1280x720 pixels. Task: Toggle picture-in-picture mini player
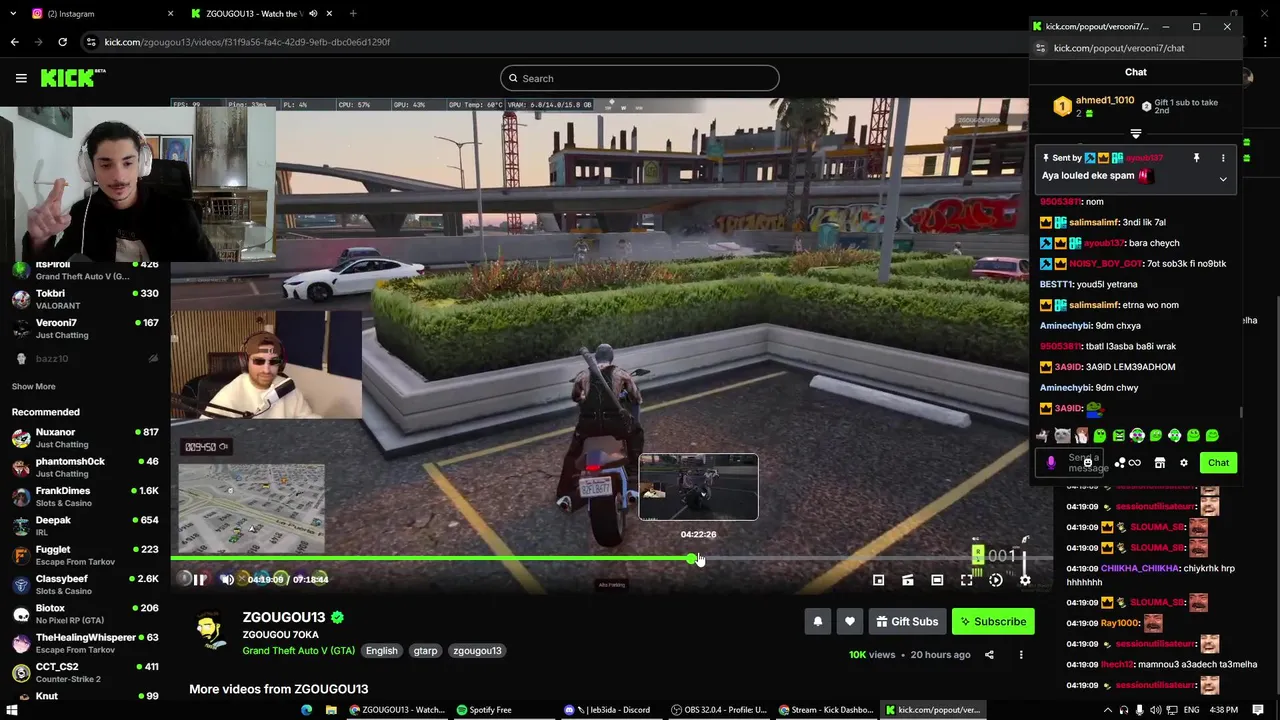pos(878,580)
